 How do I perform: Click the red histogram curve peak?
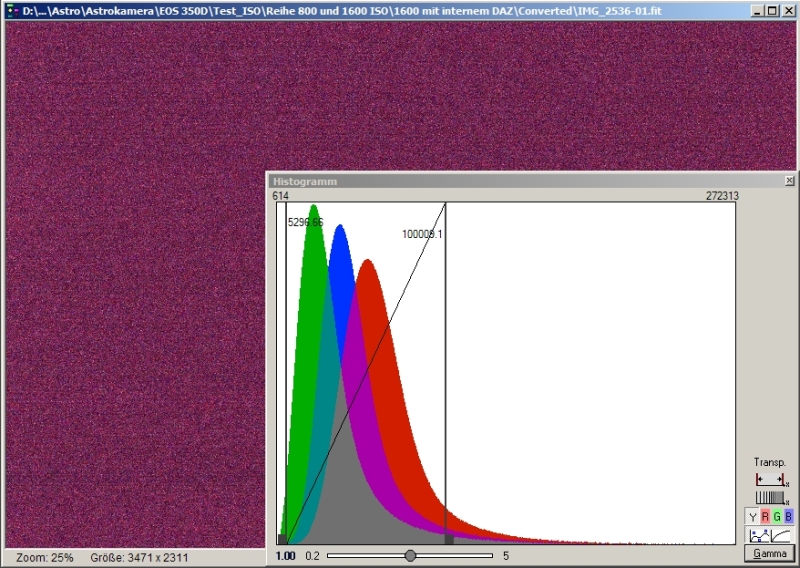[x=367, y=262]
